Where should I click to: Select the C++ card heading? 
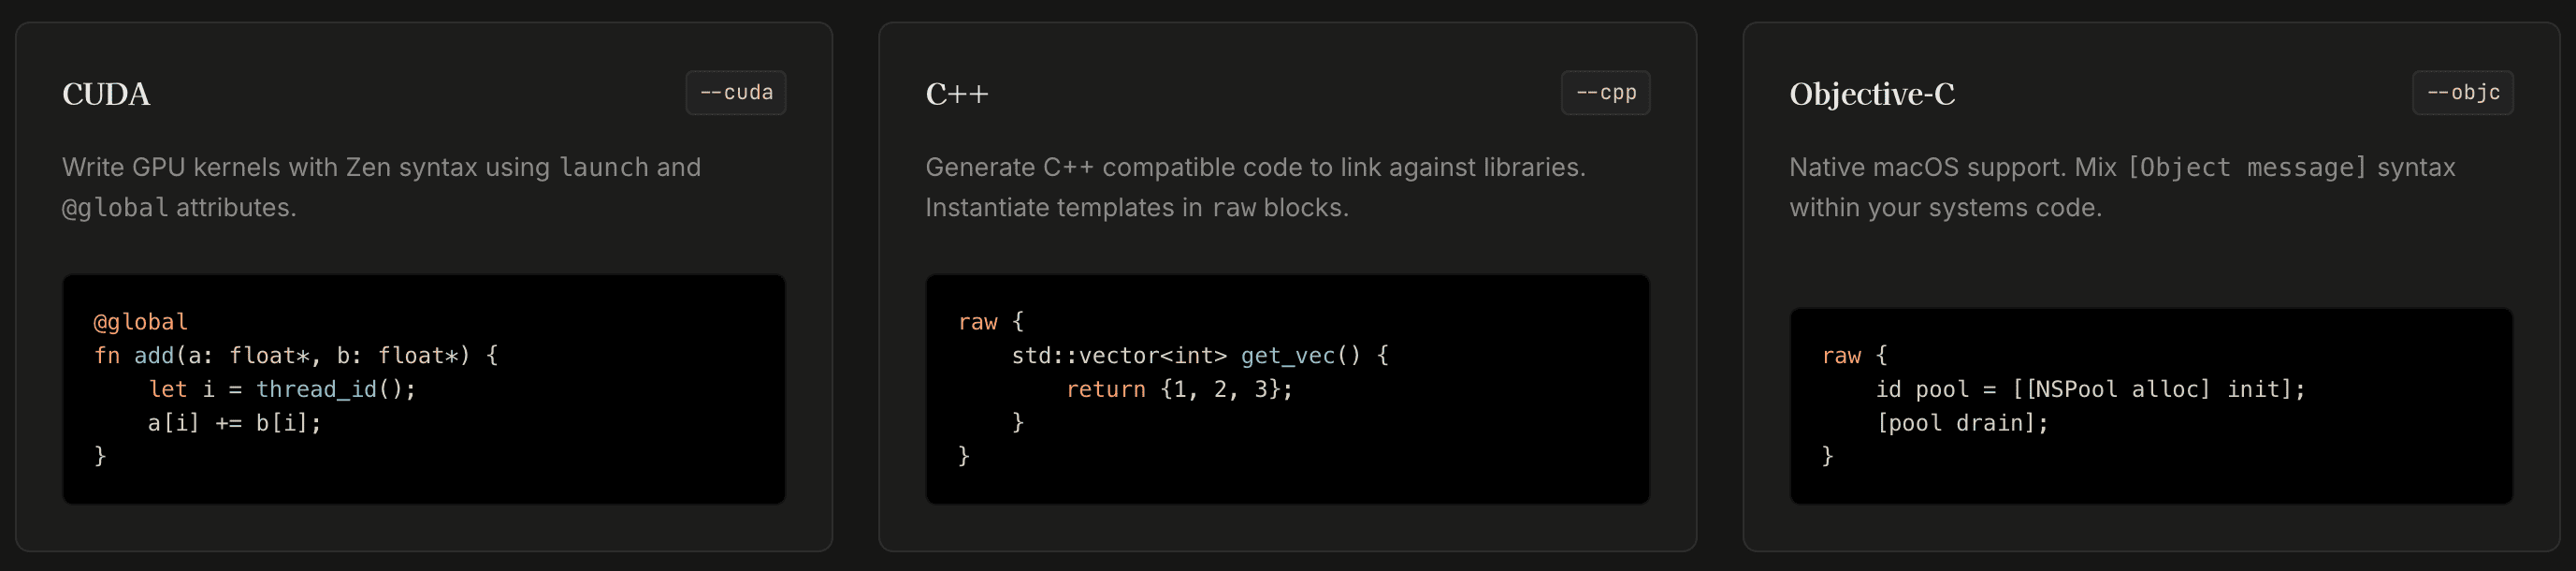pos(957,94)
